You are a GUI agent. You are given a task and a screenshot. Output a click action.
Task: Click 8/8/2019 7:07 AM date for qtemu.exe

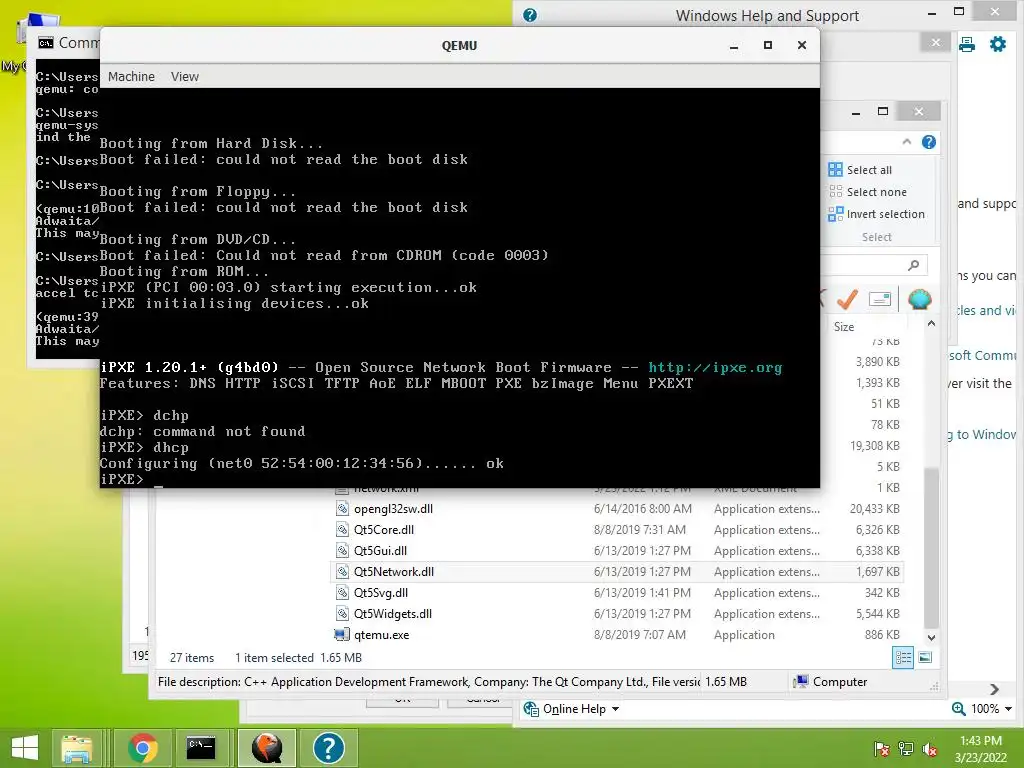(640, 635)
